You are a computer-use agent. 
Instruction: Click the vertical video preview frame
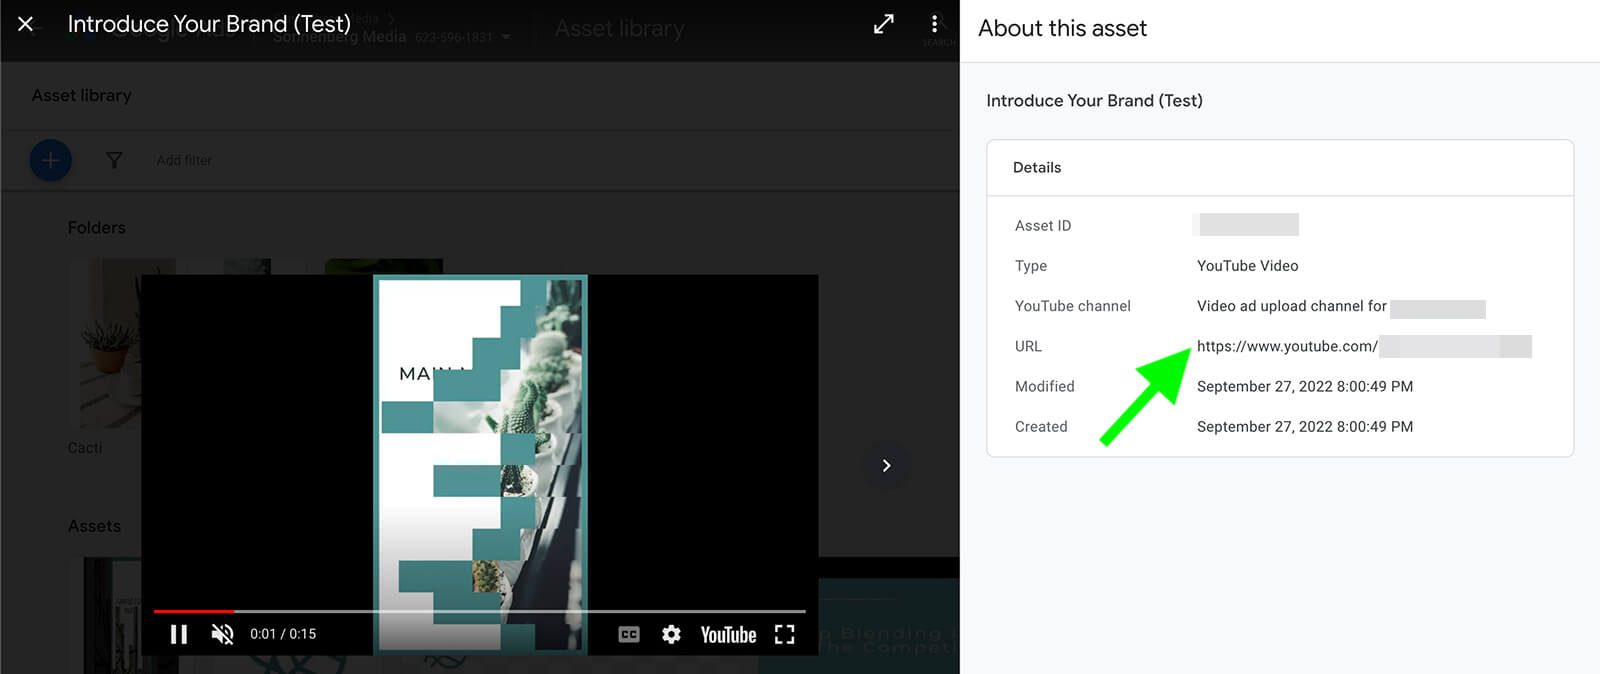tap(480, 465)
